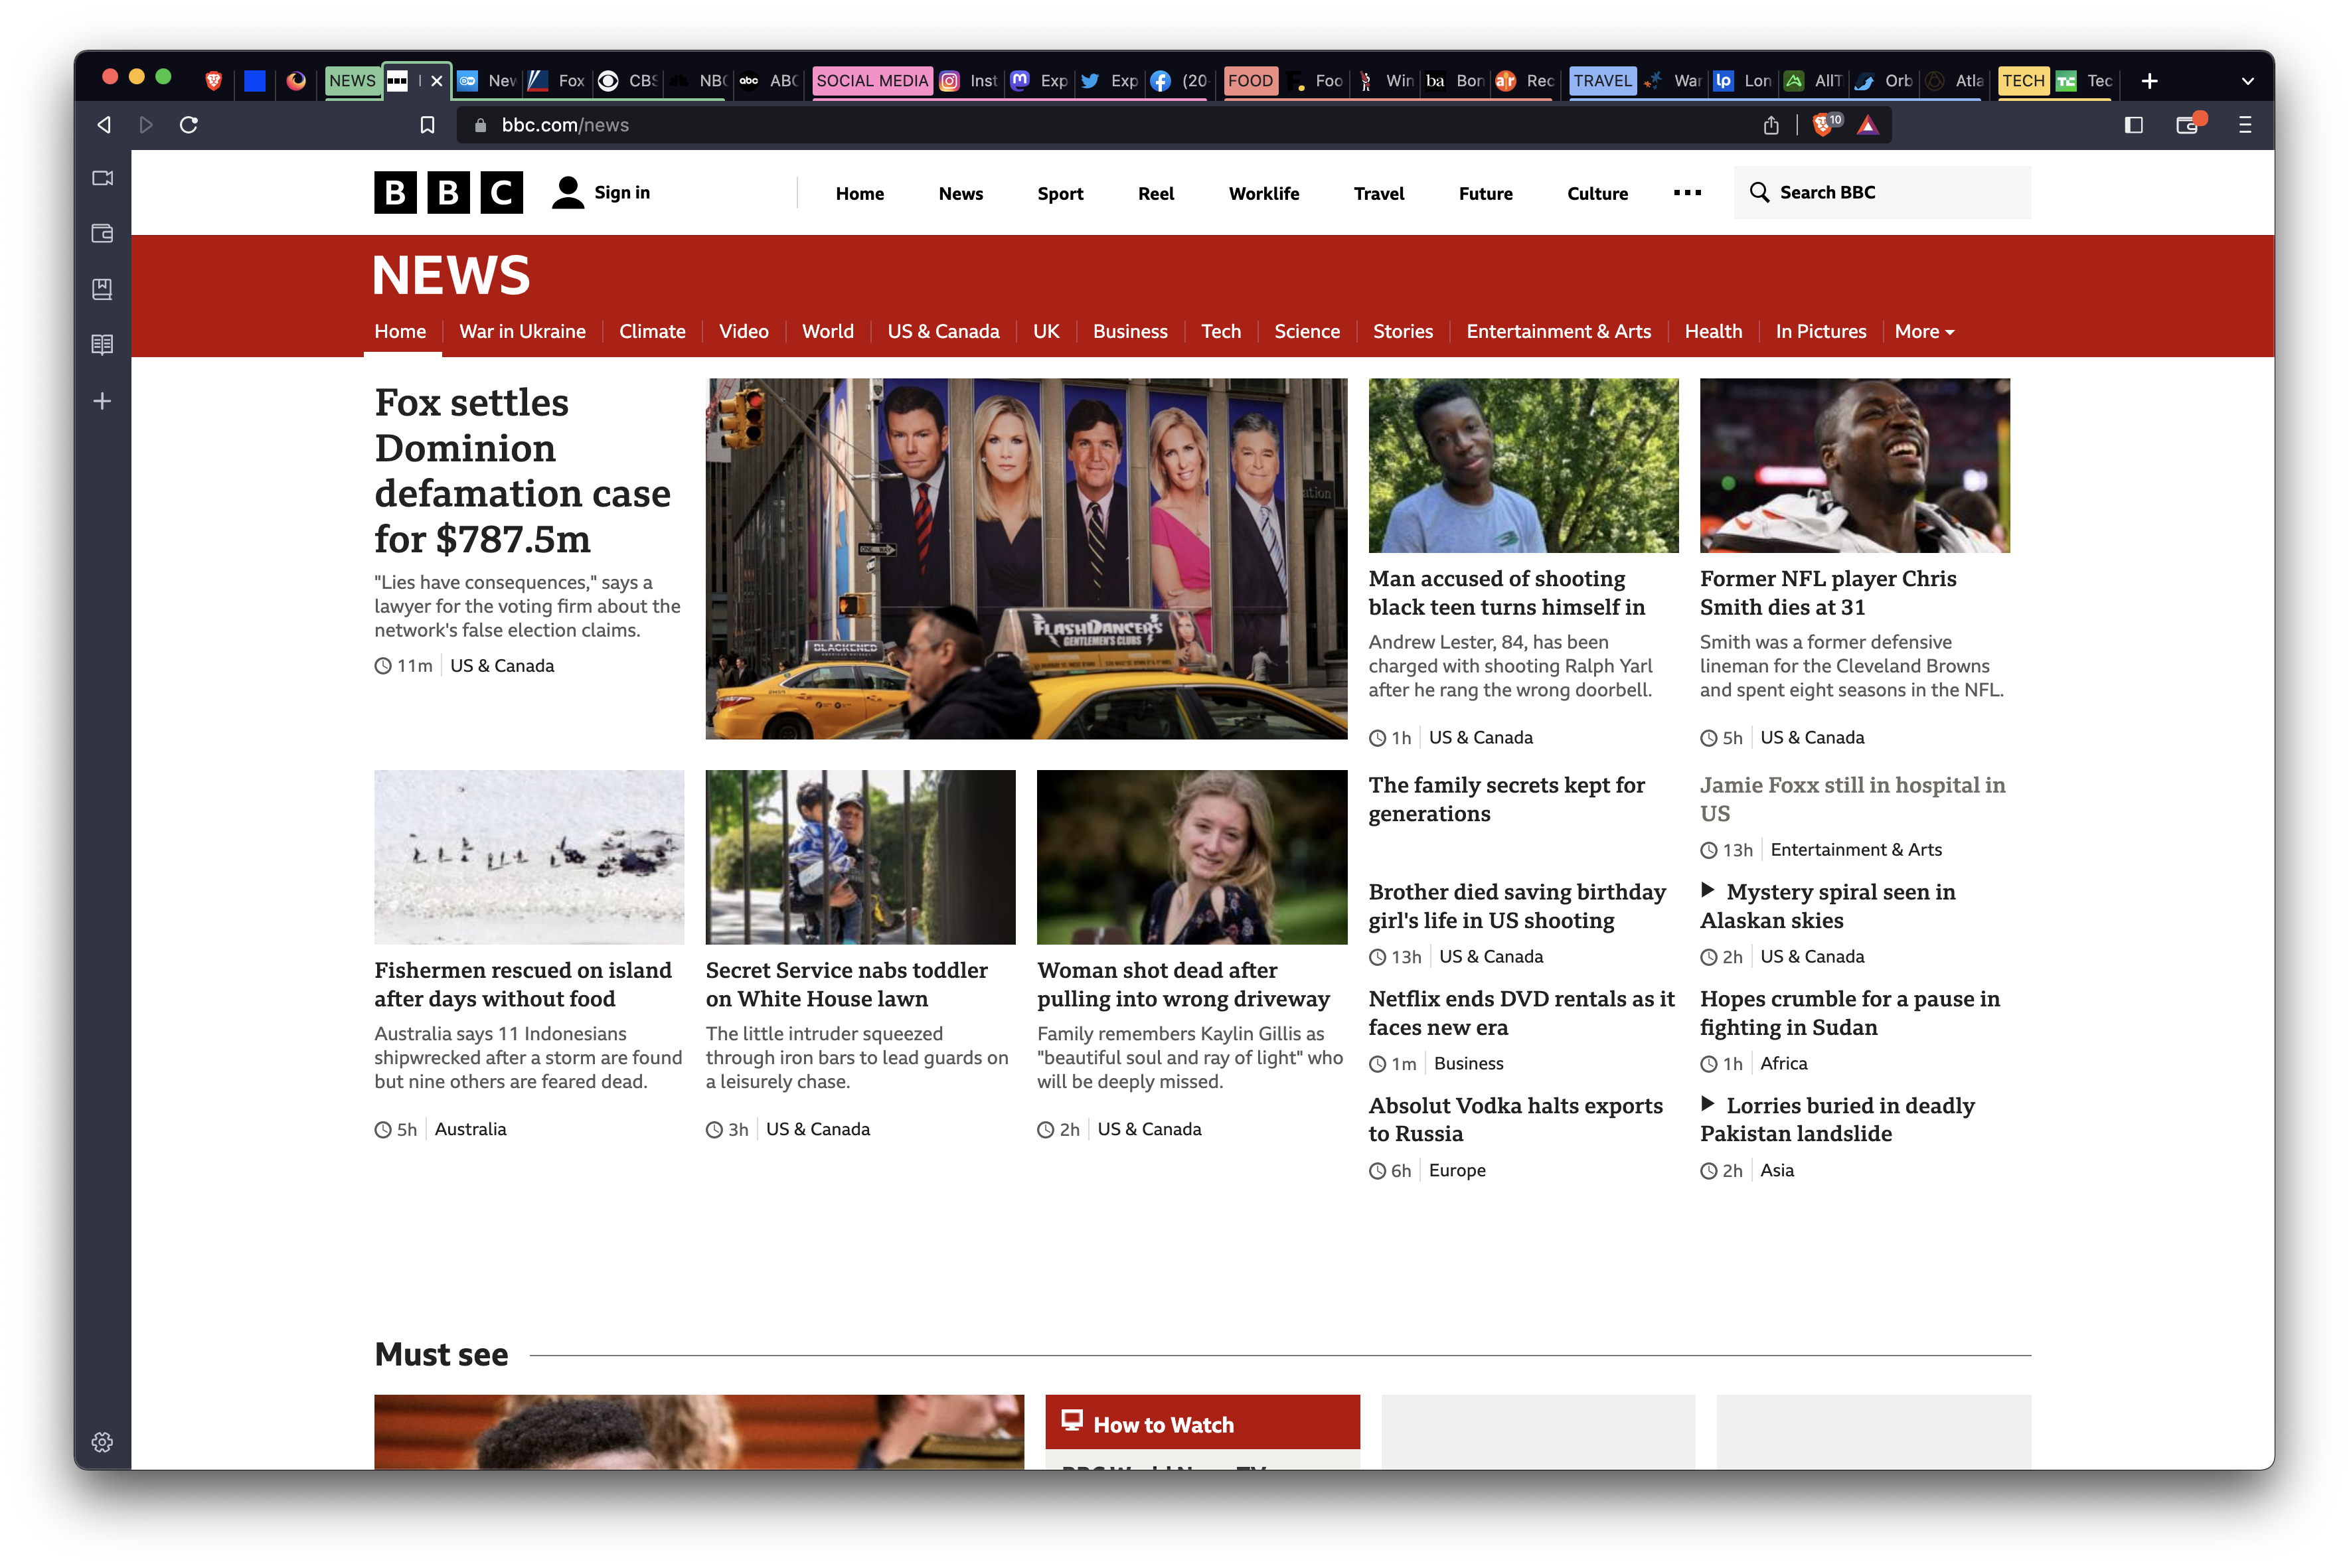Add a sidebar item with plus icon
Screen dimensions: 2349x1568
coord(102,401)
